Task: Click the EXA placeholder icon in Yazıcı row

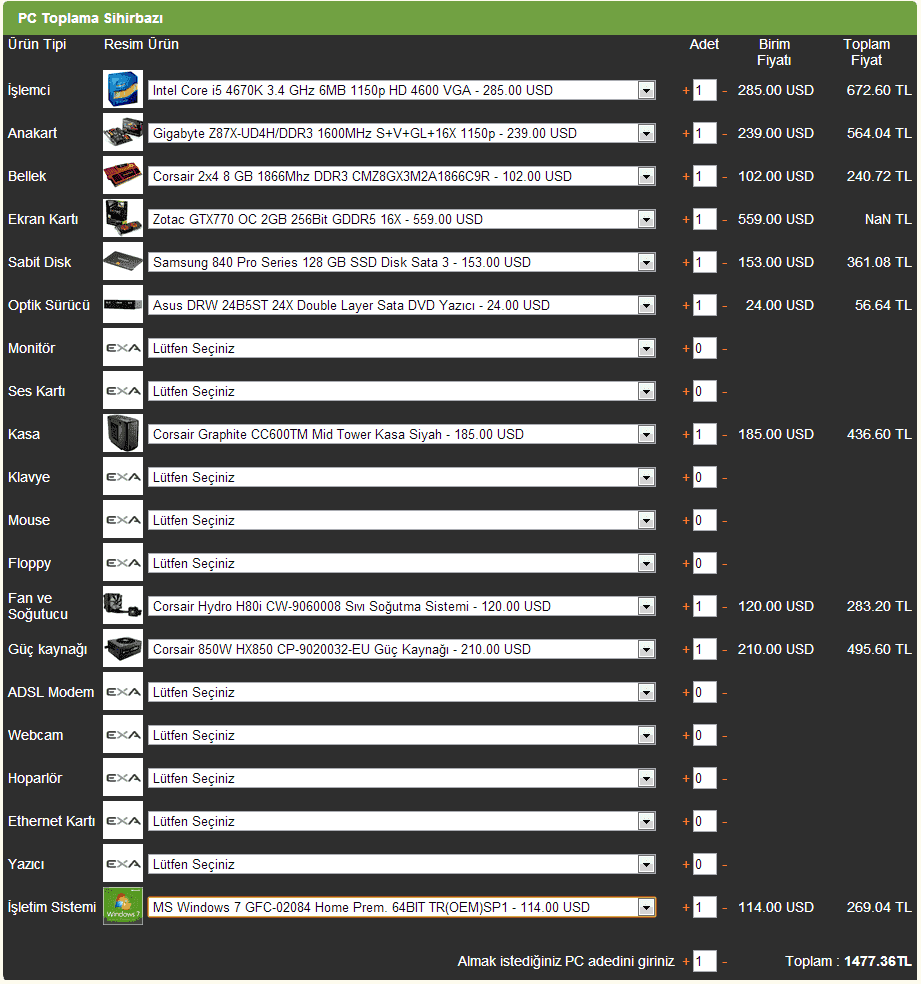Action: click(123, 864)
